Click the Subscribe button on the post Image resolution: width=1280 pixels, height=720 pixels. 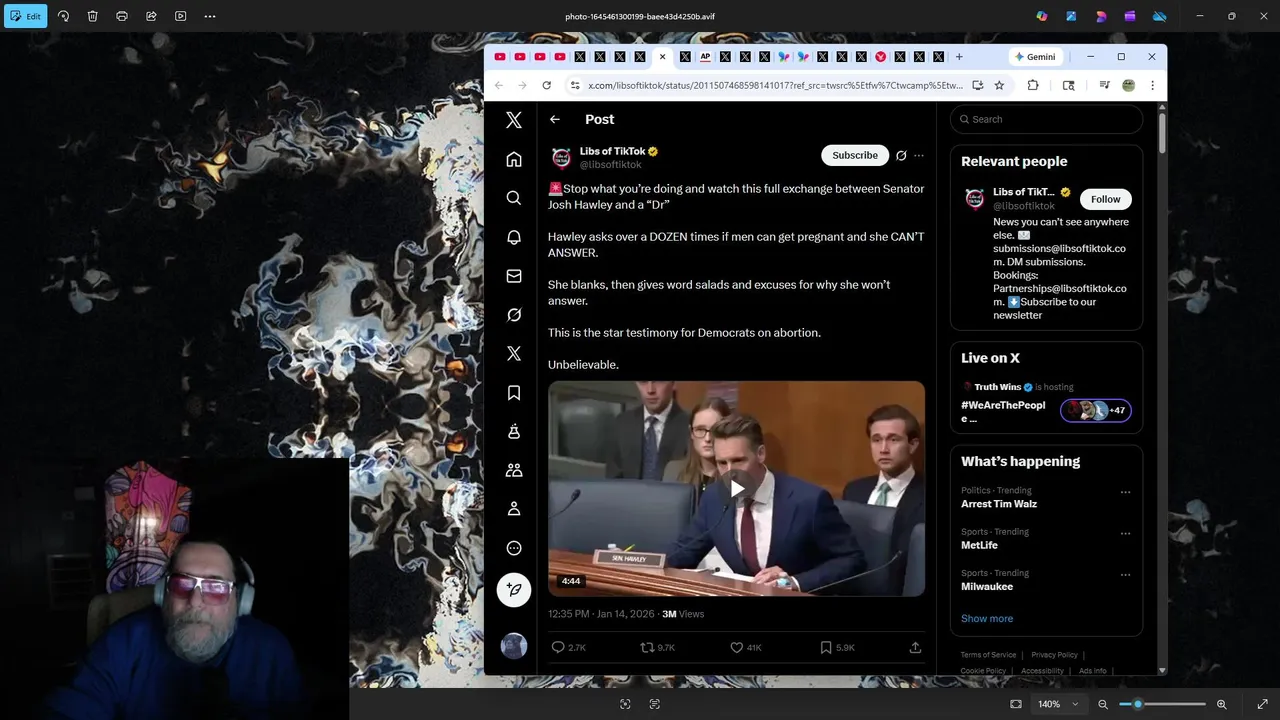coord(855,155)
